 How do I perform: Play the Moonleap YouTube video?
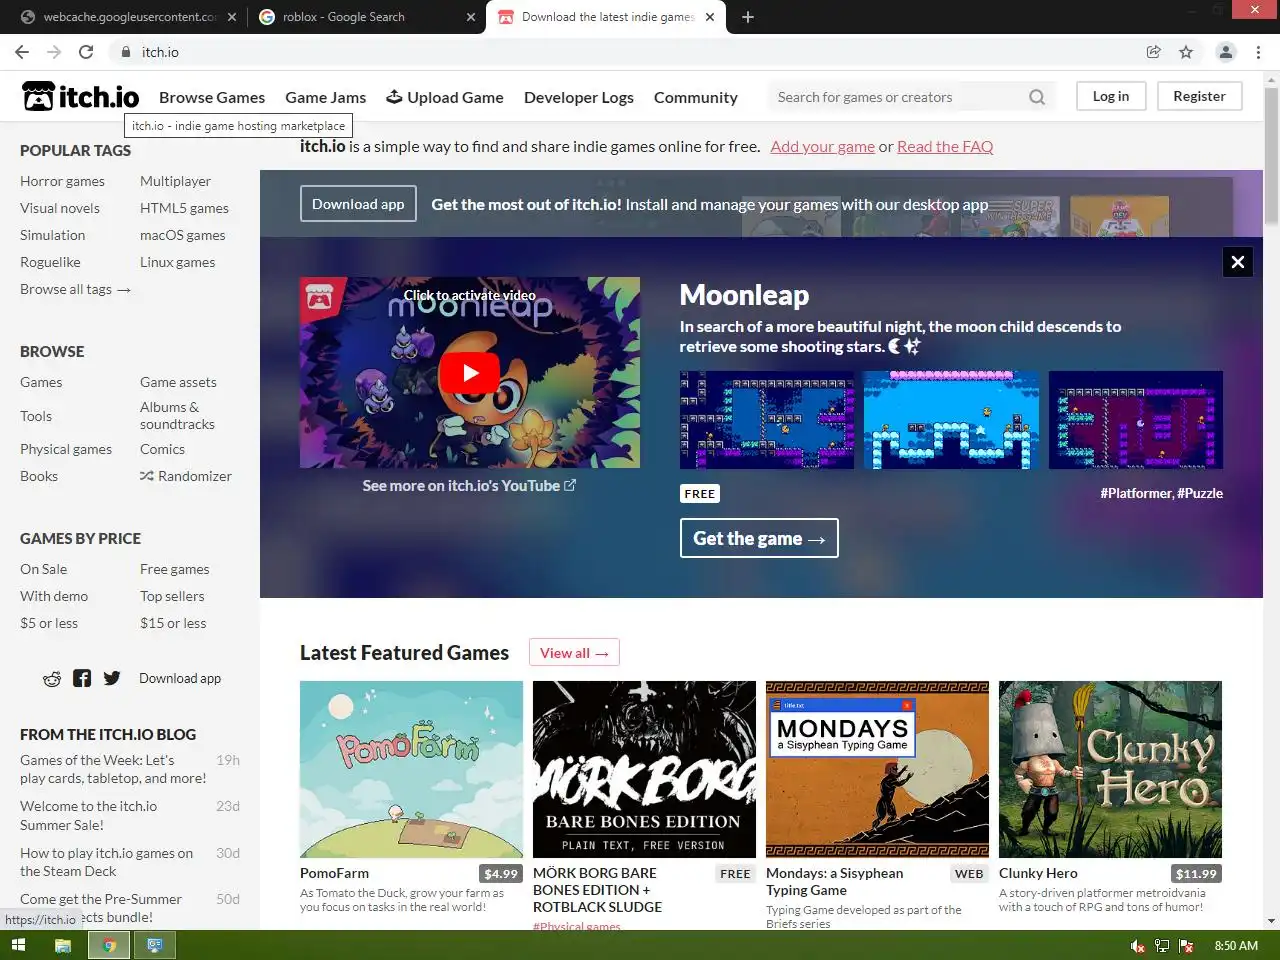click(470, 373)
